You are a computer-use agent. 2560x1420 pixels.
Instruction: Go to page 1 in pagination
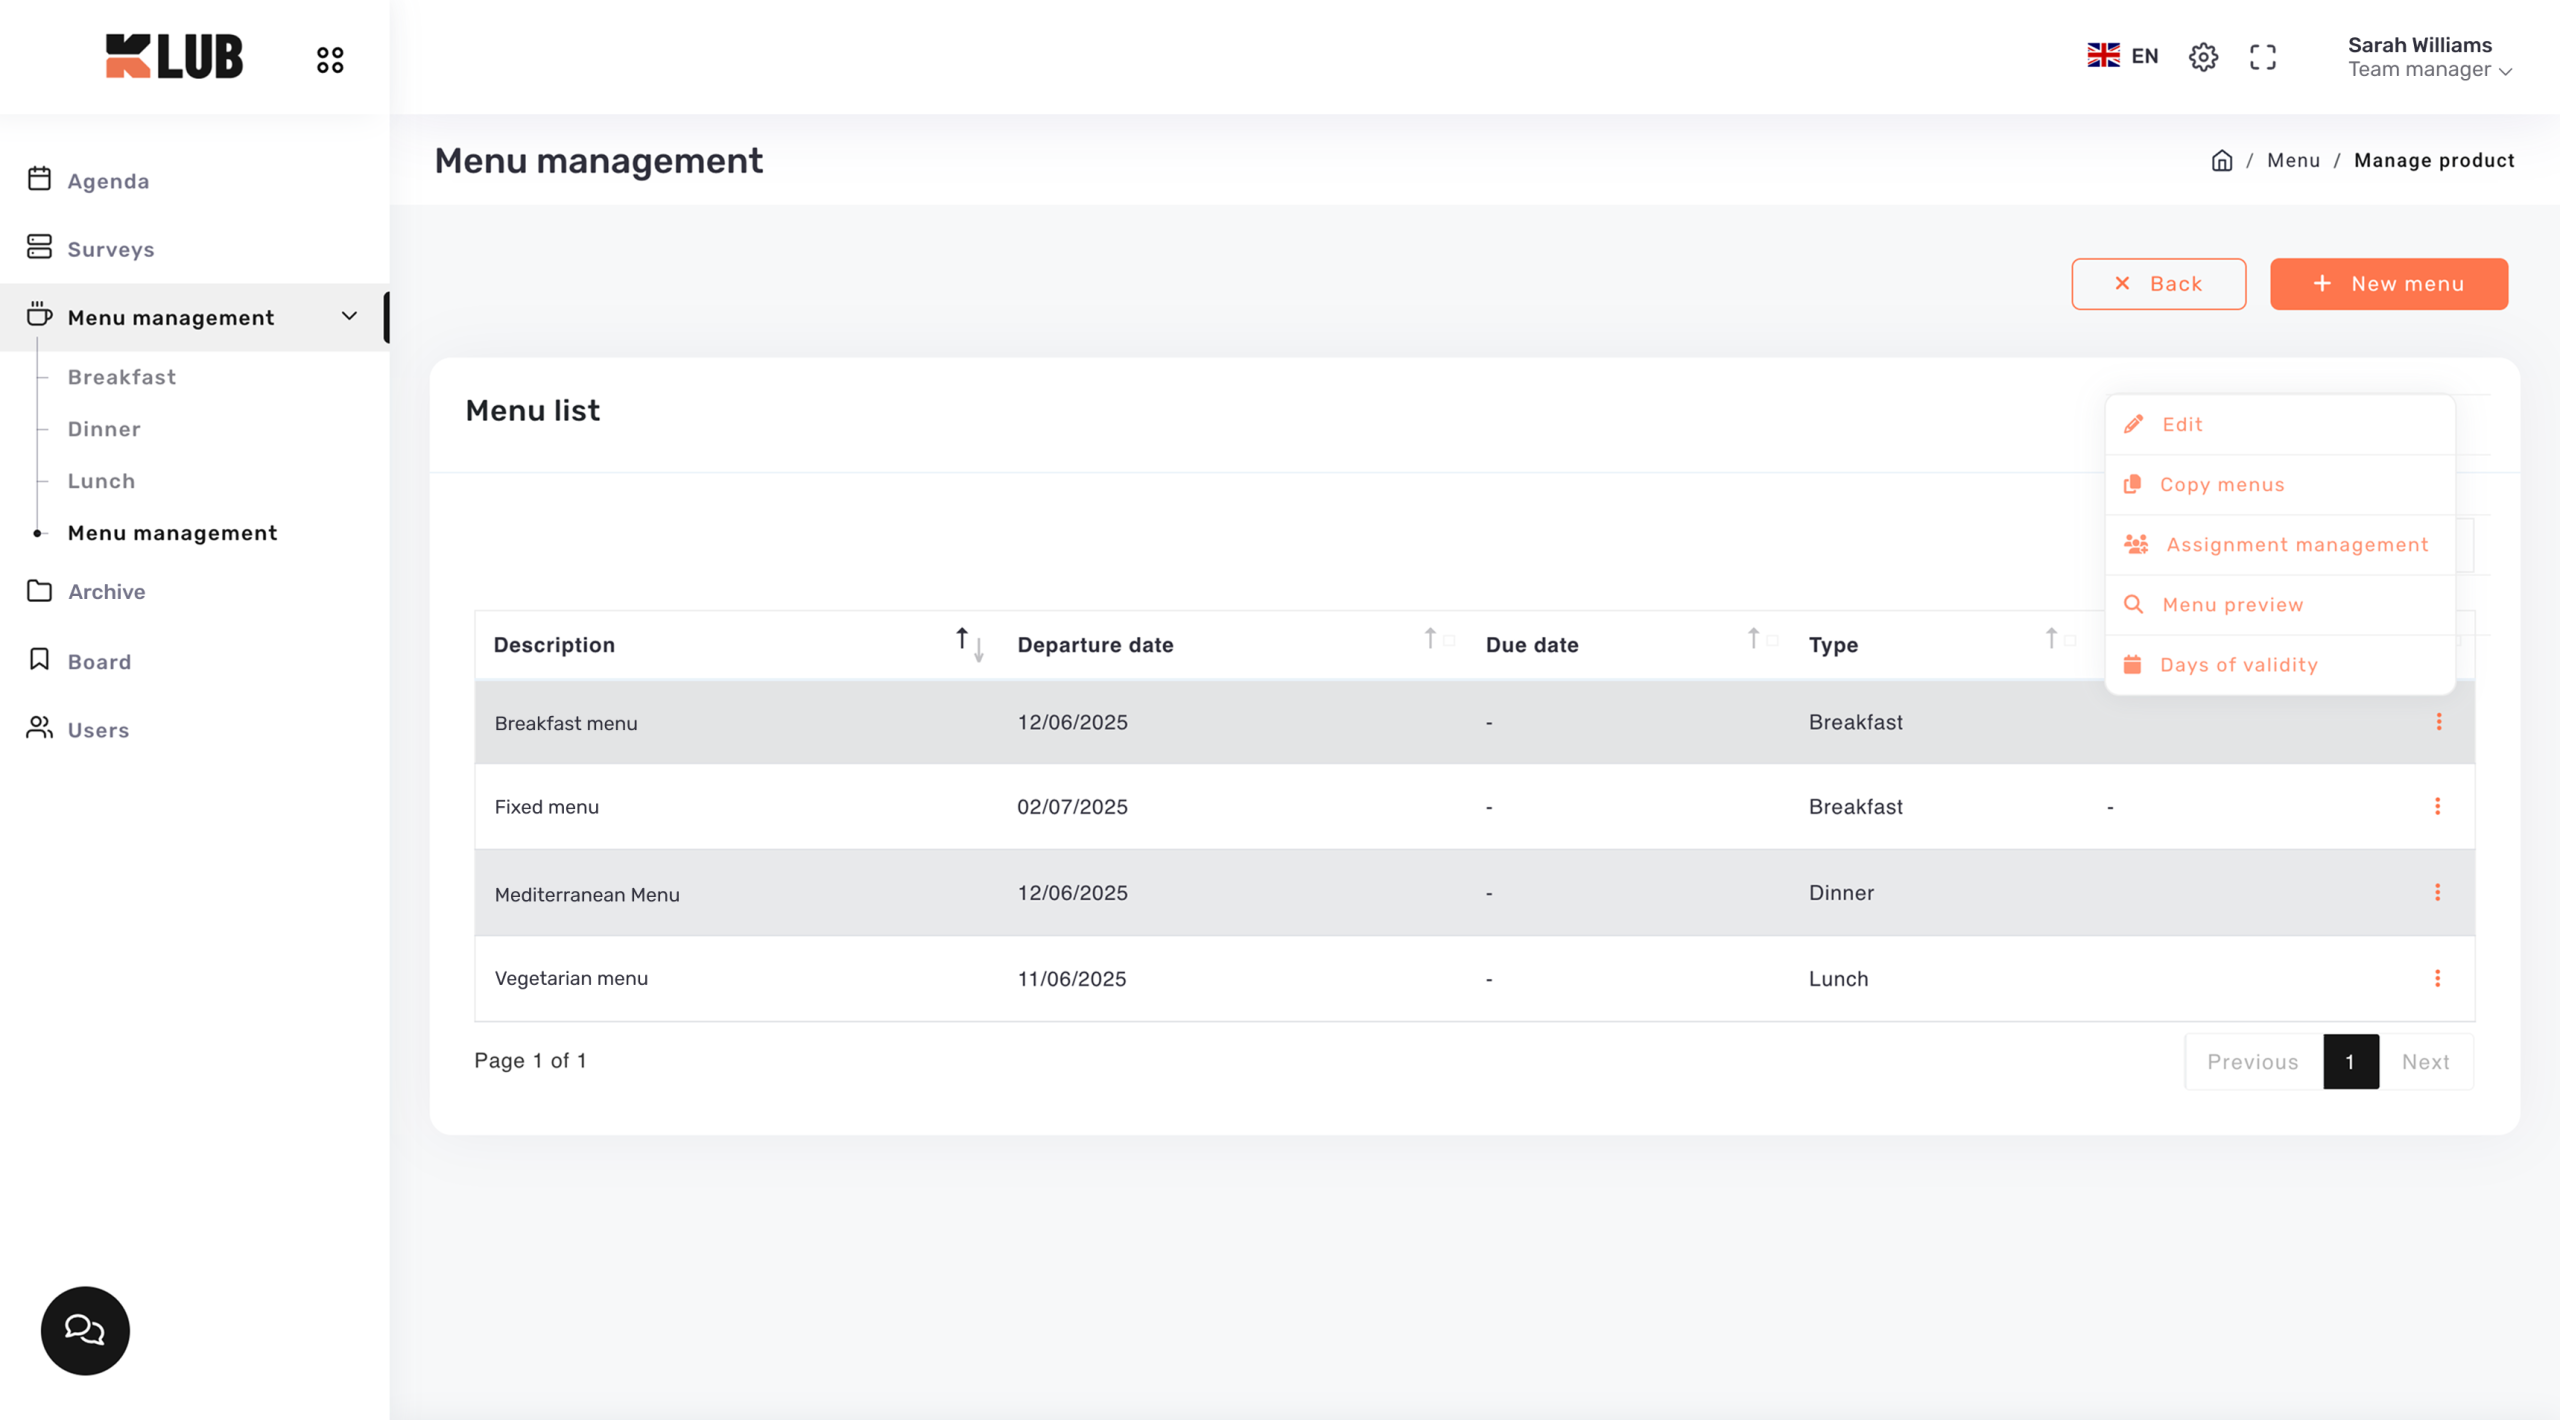click(x=2350, y=1061)
